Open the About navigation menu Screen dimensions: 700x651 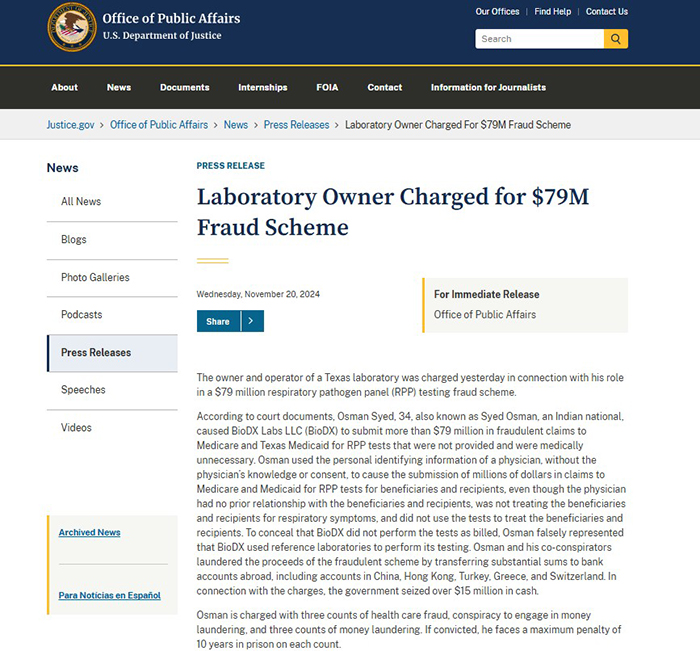[x=64, y=88]
